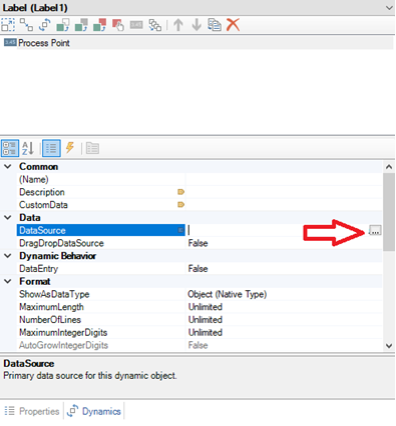Click the Description property value field
The width and height of the screenshot is (396, 426).
[284, 192]
